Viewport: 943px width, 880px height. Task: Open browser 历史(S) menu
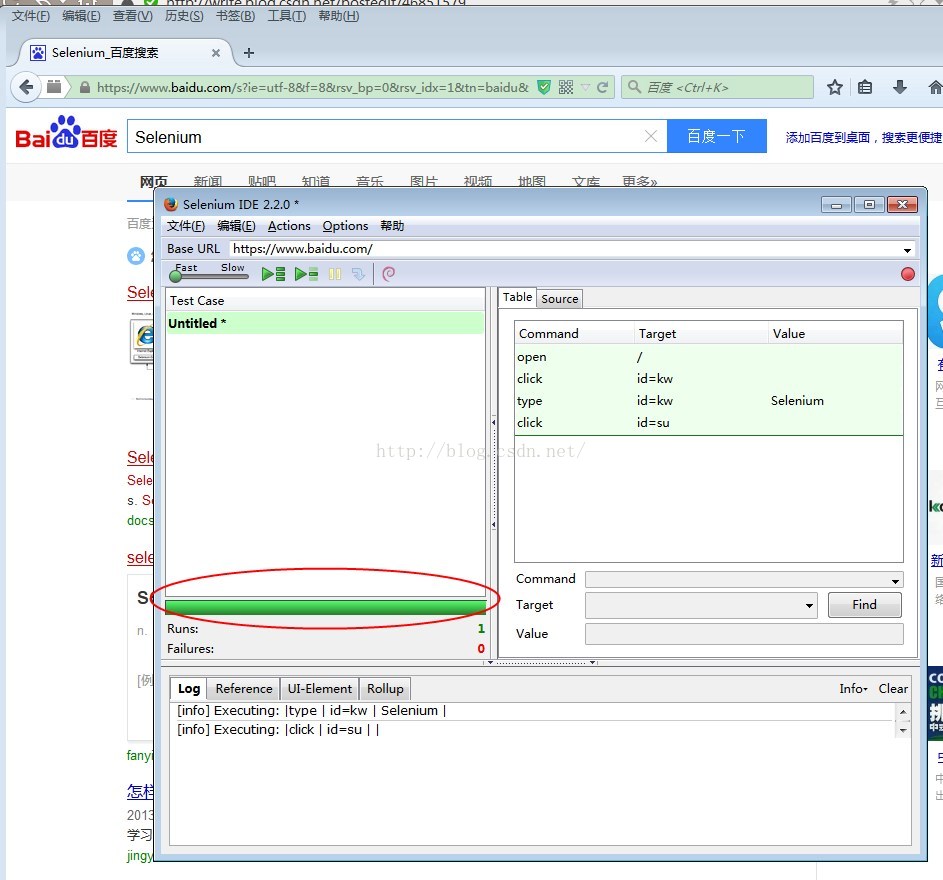[x=184, y=16]
